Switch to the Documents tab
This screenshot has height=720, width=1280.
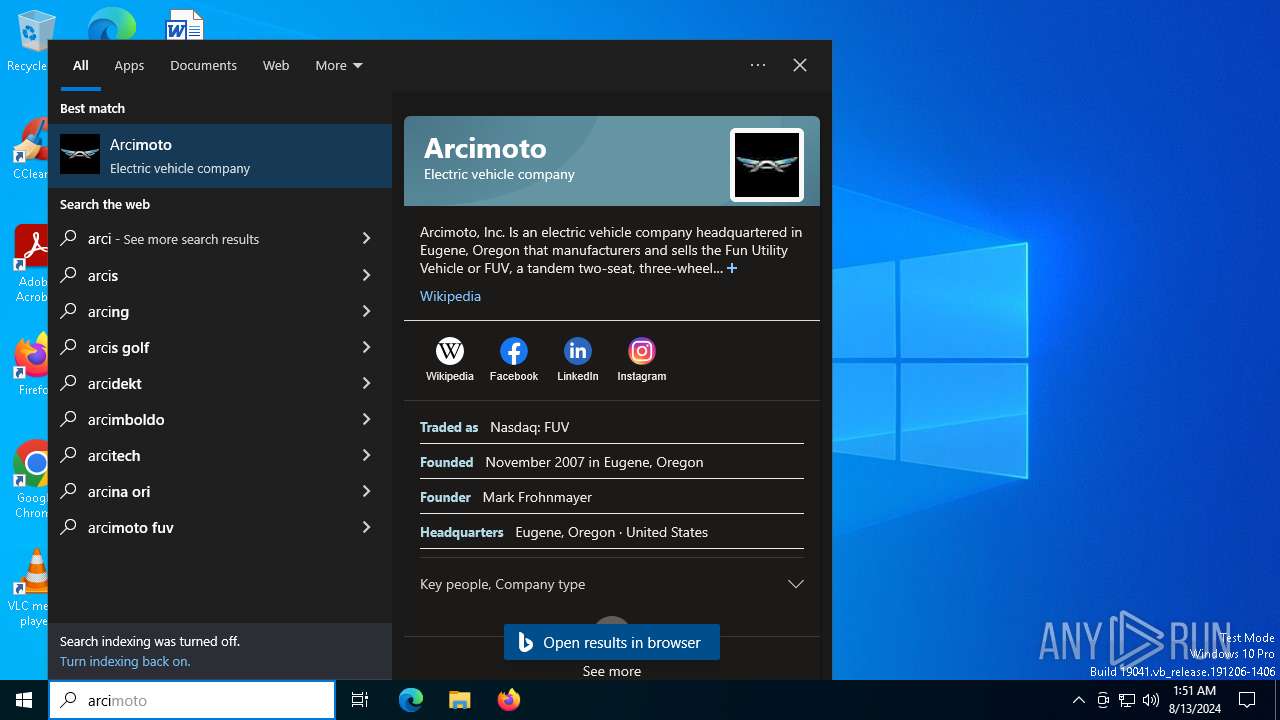point(203,65)
